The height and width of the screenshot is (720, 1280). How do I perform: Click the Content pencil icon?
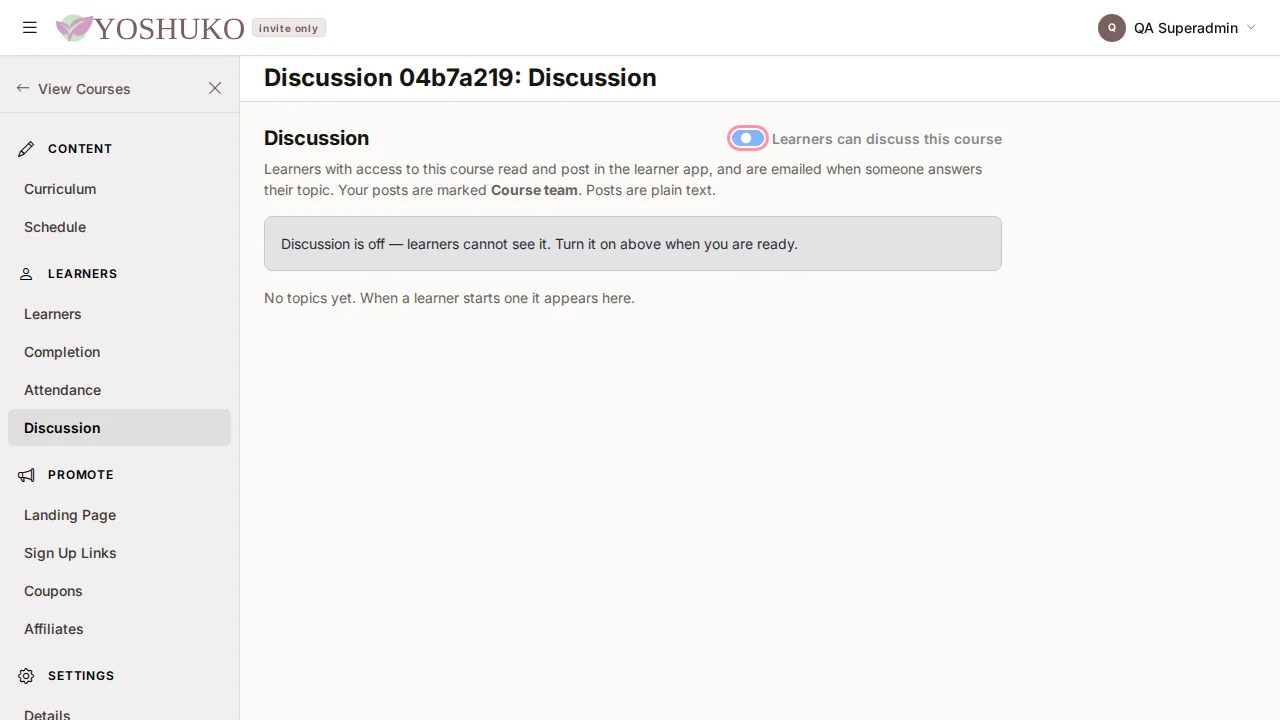click(x=26, y=149)
